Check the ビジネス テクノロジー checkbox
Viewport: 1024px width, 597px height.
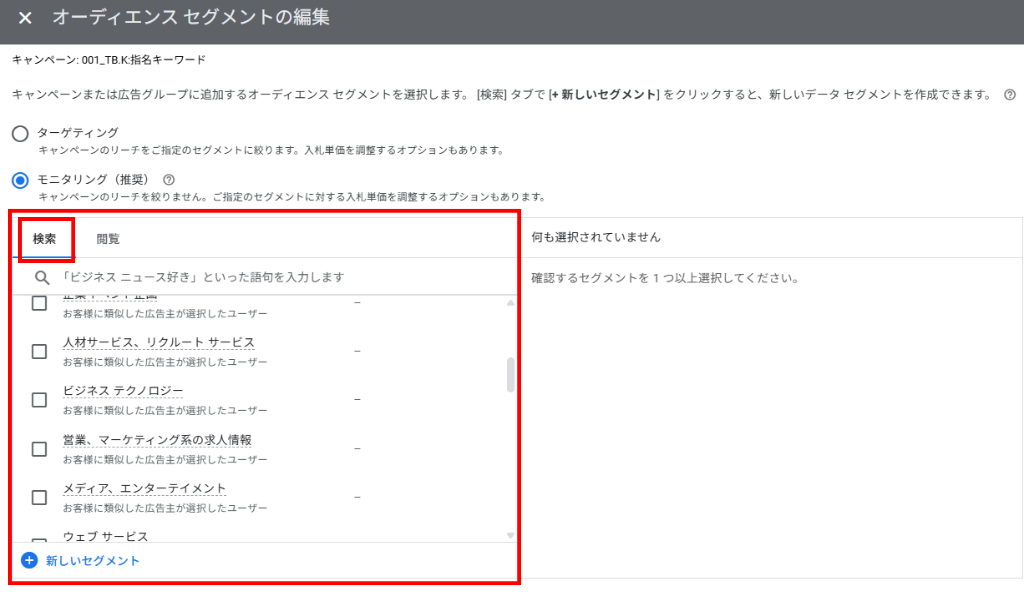coord(39,400)
